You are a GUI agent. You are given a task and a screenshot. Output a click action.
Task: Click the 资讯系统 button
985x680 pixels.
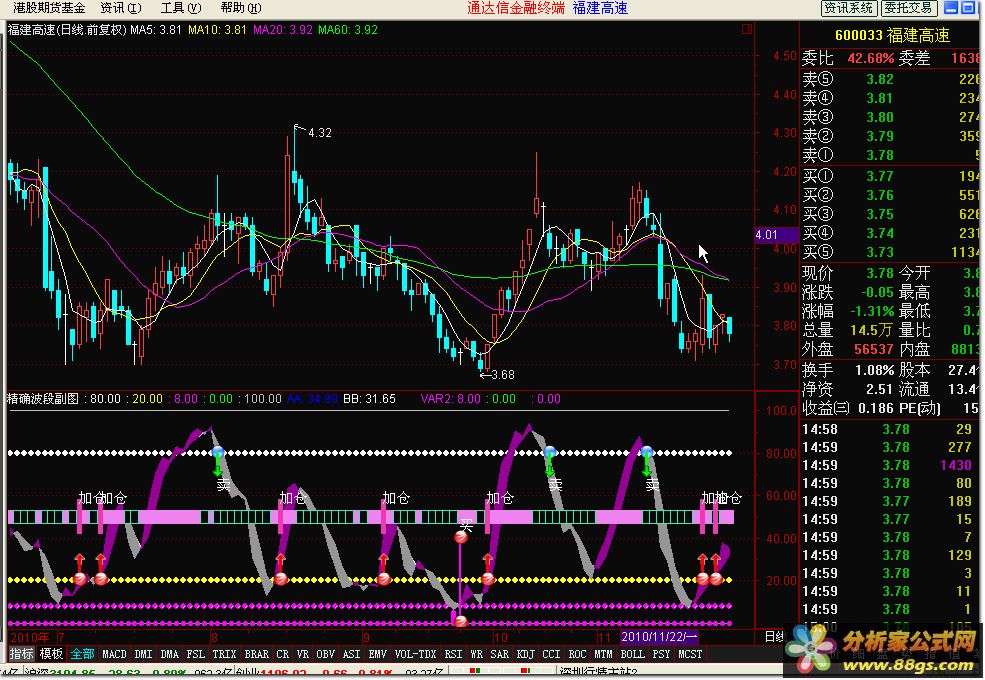point(849,8)
